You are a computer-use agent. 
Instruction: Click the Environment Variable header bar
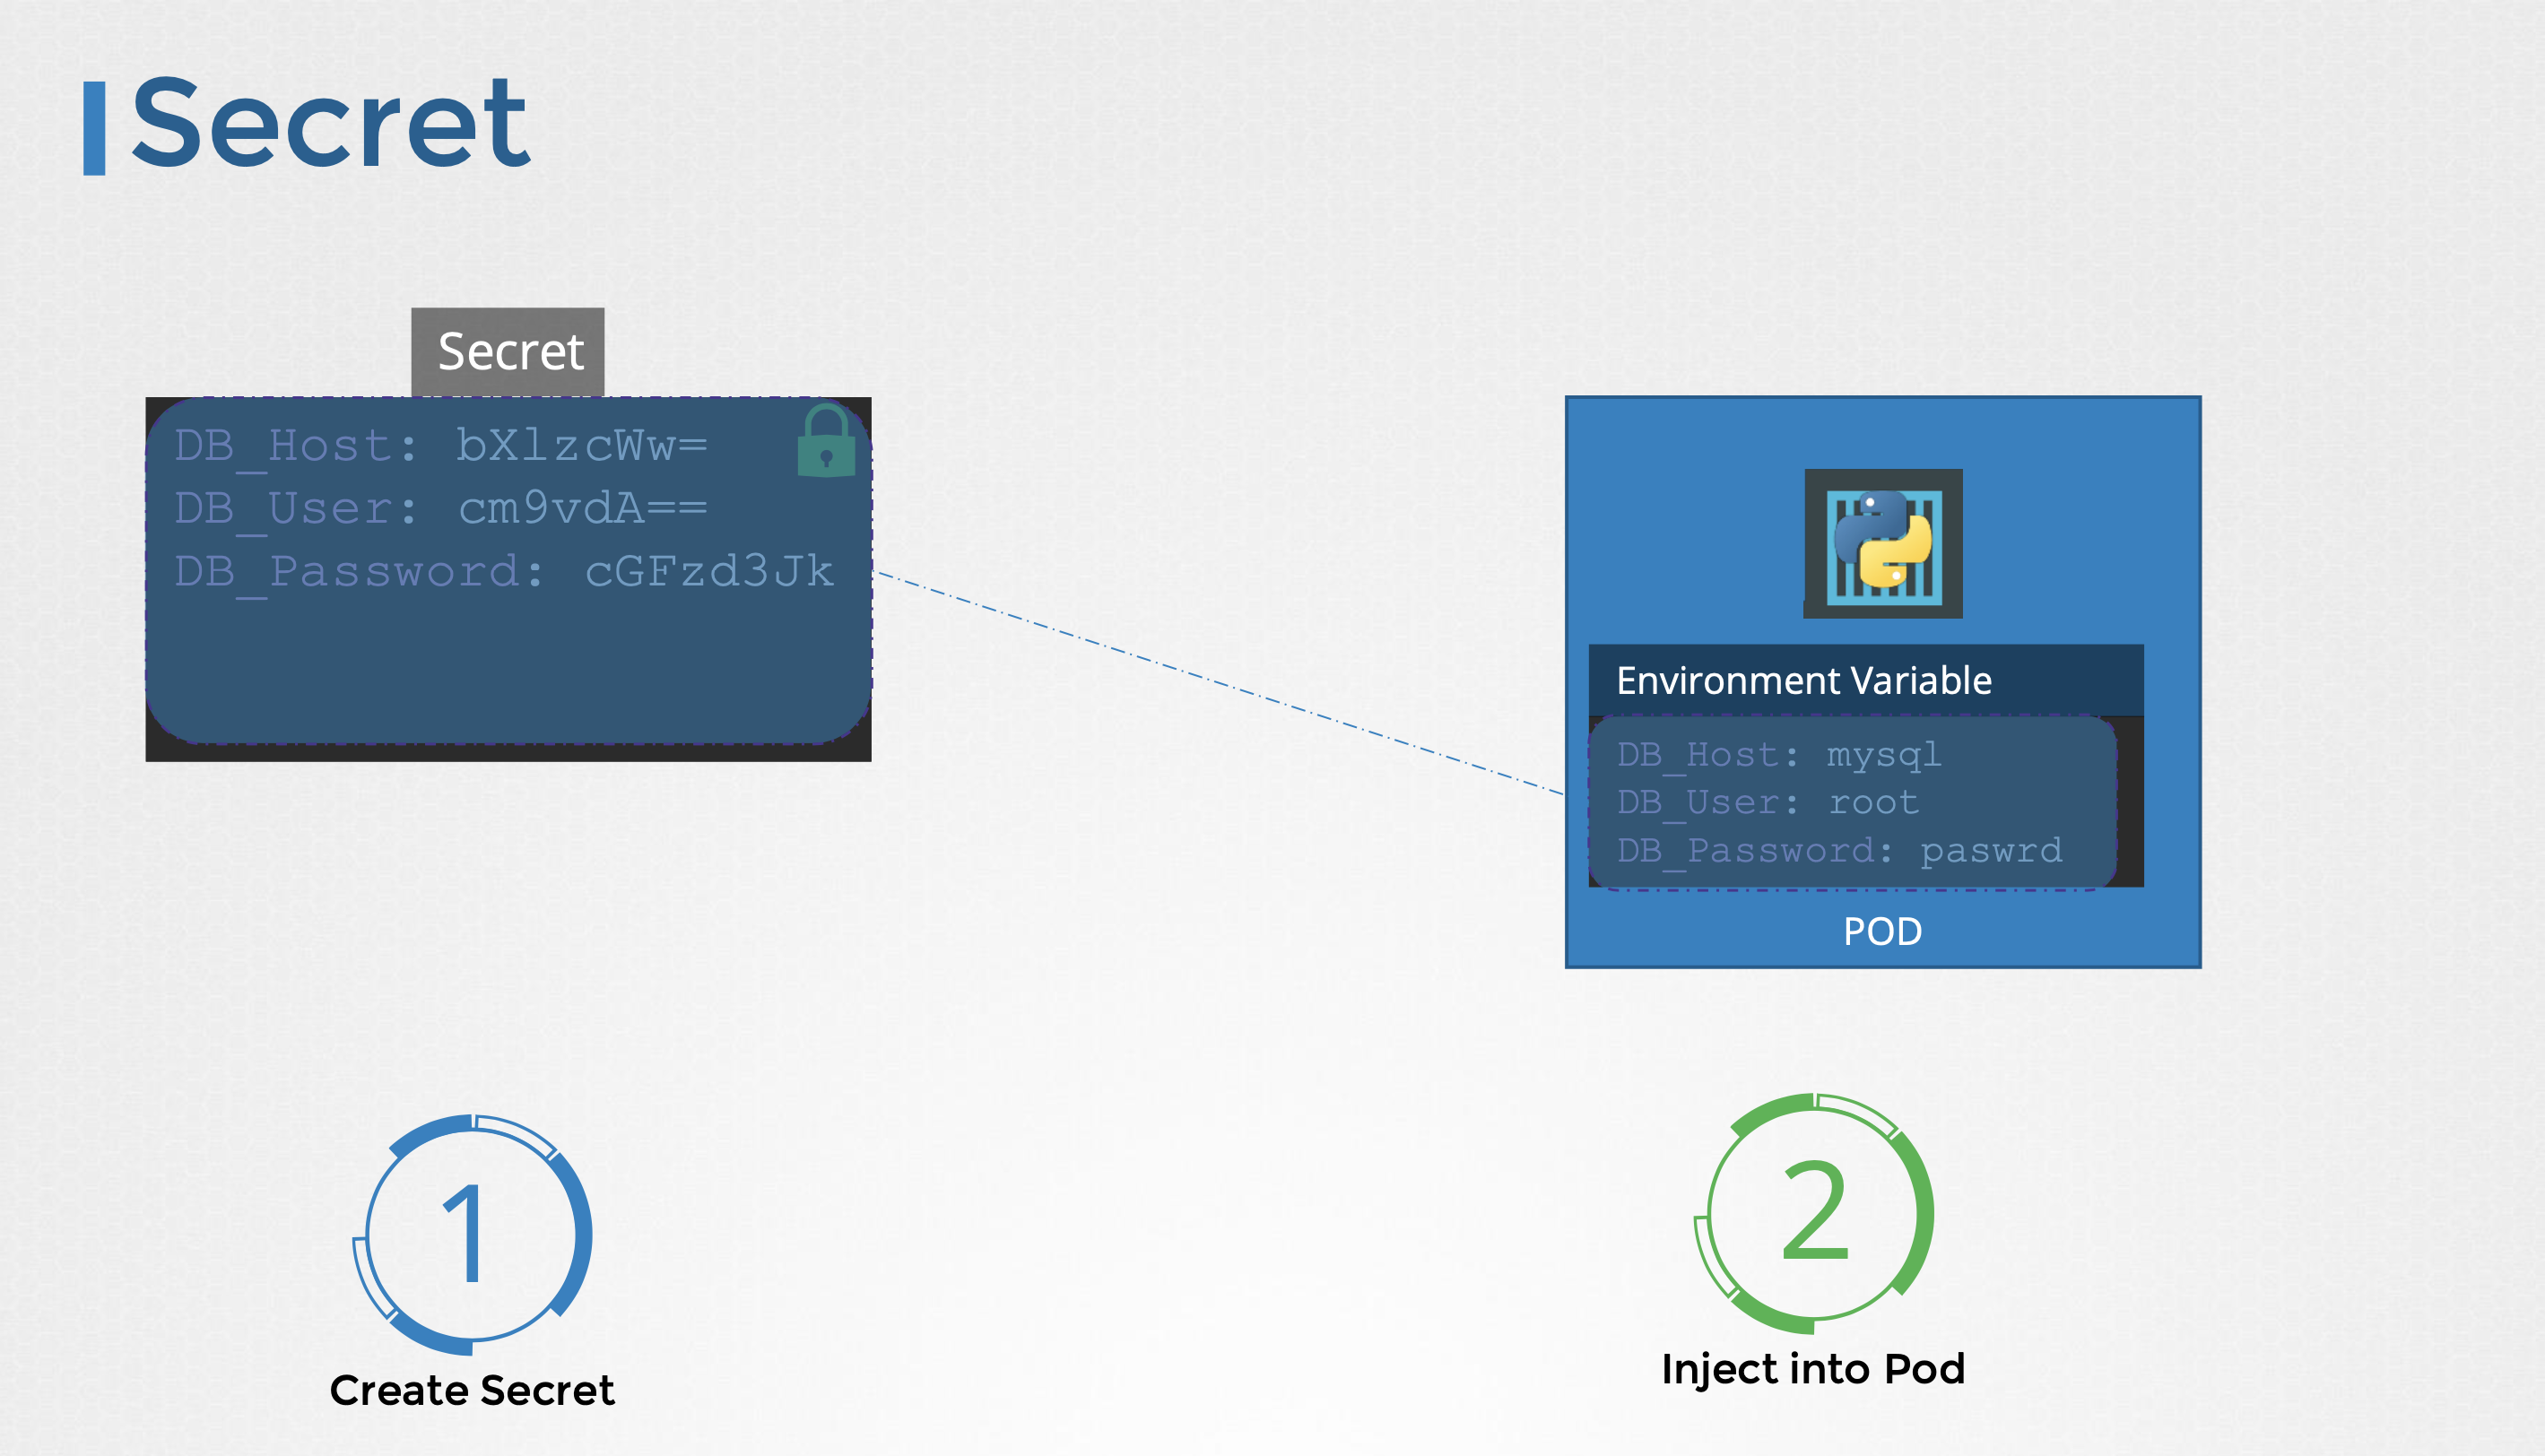point(1866,680)
